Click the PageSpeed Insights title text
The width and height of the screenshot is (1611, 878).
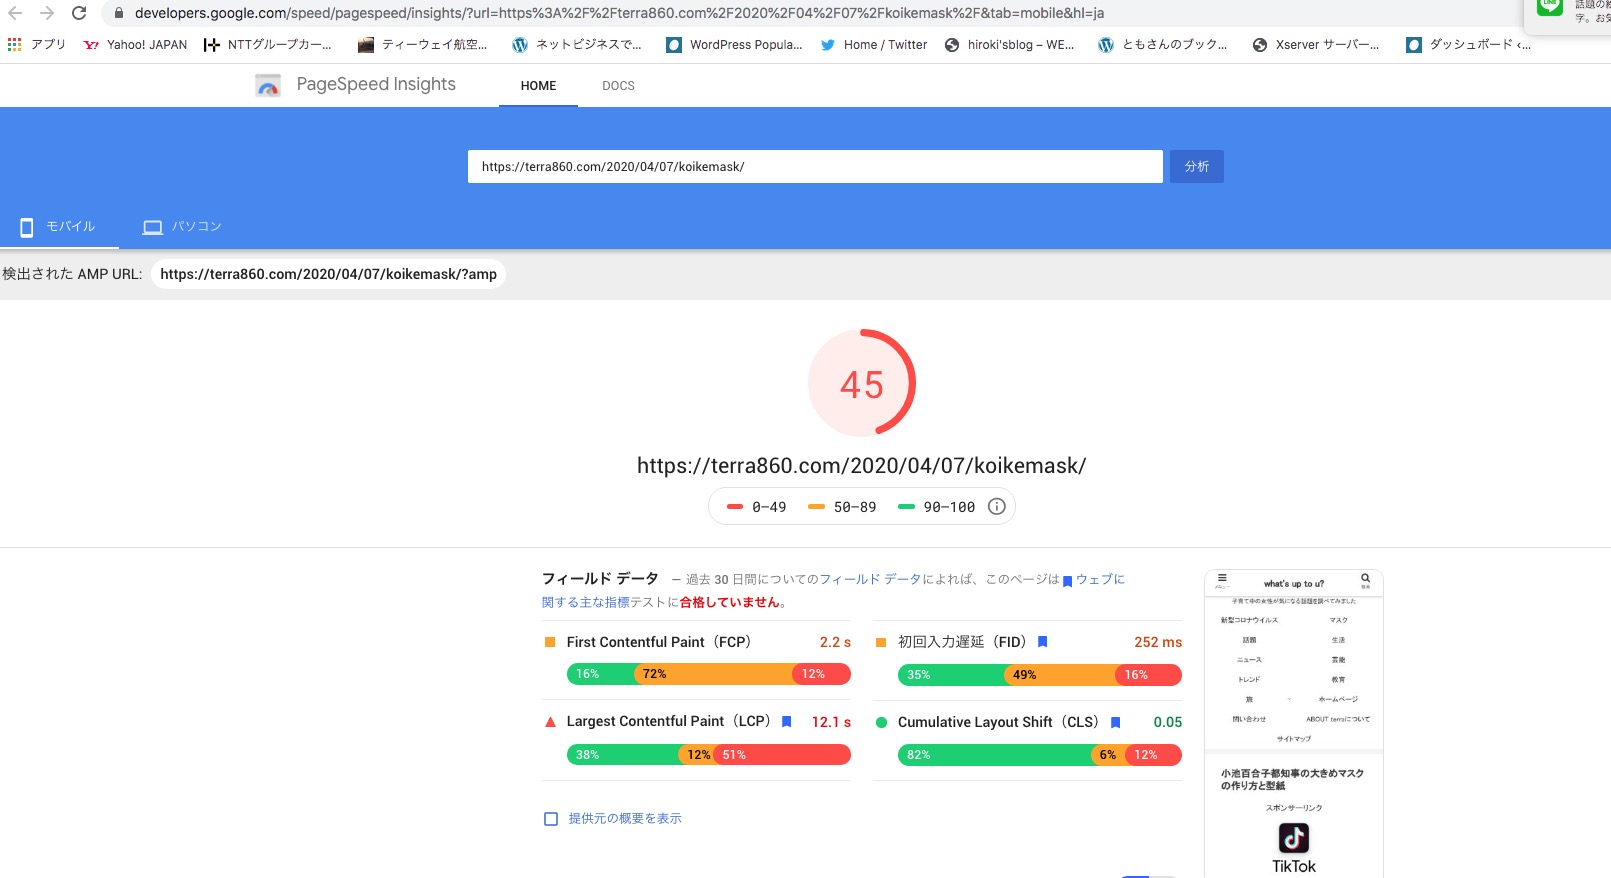(x=376, y=85)
